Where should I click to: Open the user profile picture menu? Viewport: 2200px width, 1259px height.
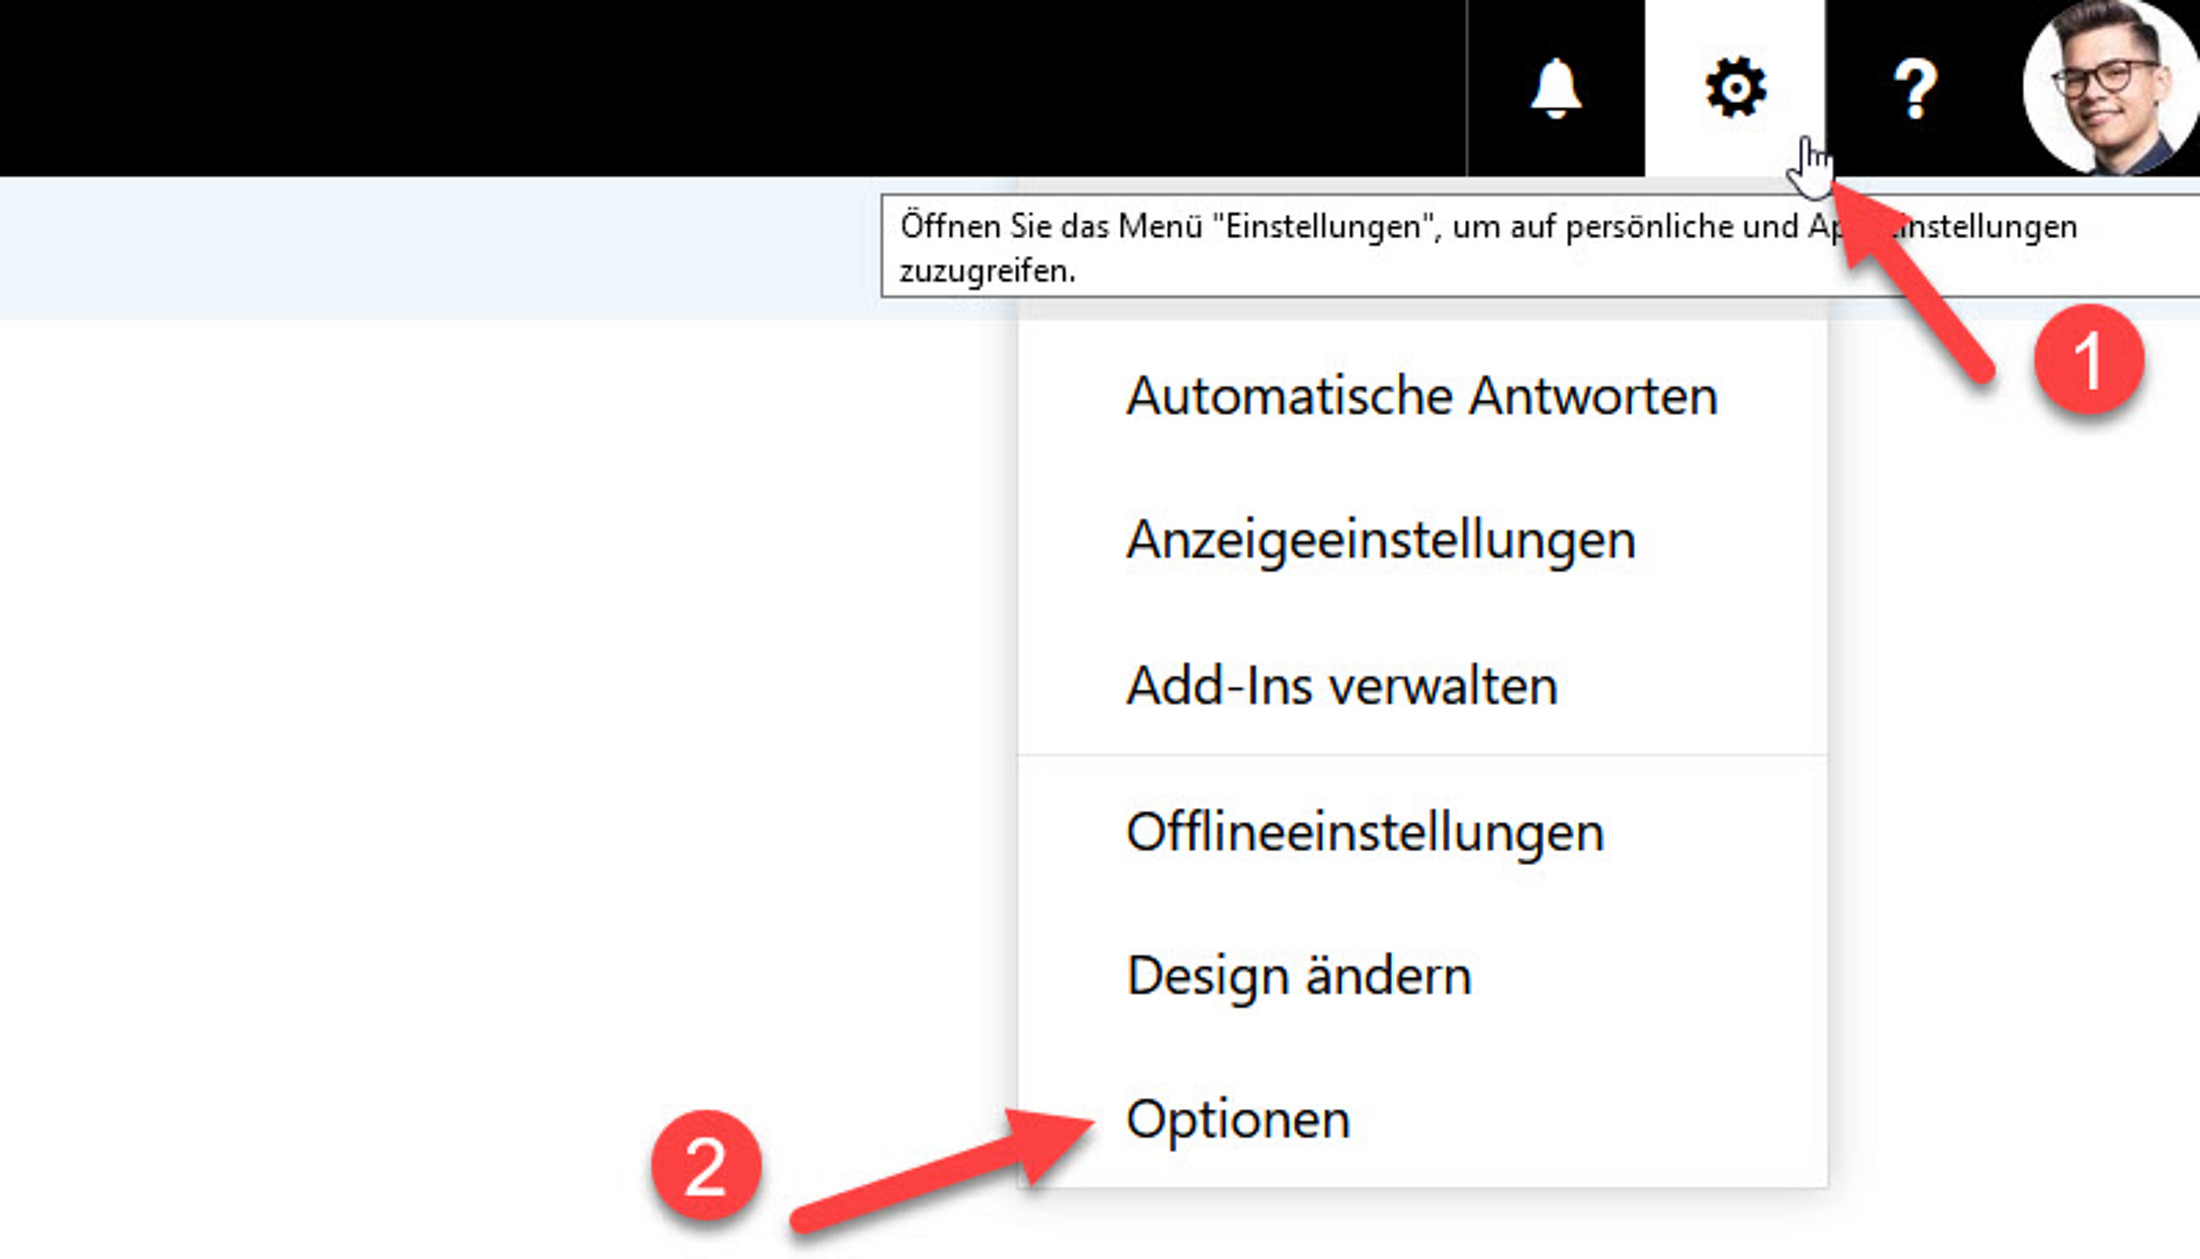coord(2110,88)
